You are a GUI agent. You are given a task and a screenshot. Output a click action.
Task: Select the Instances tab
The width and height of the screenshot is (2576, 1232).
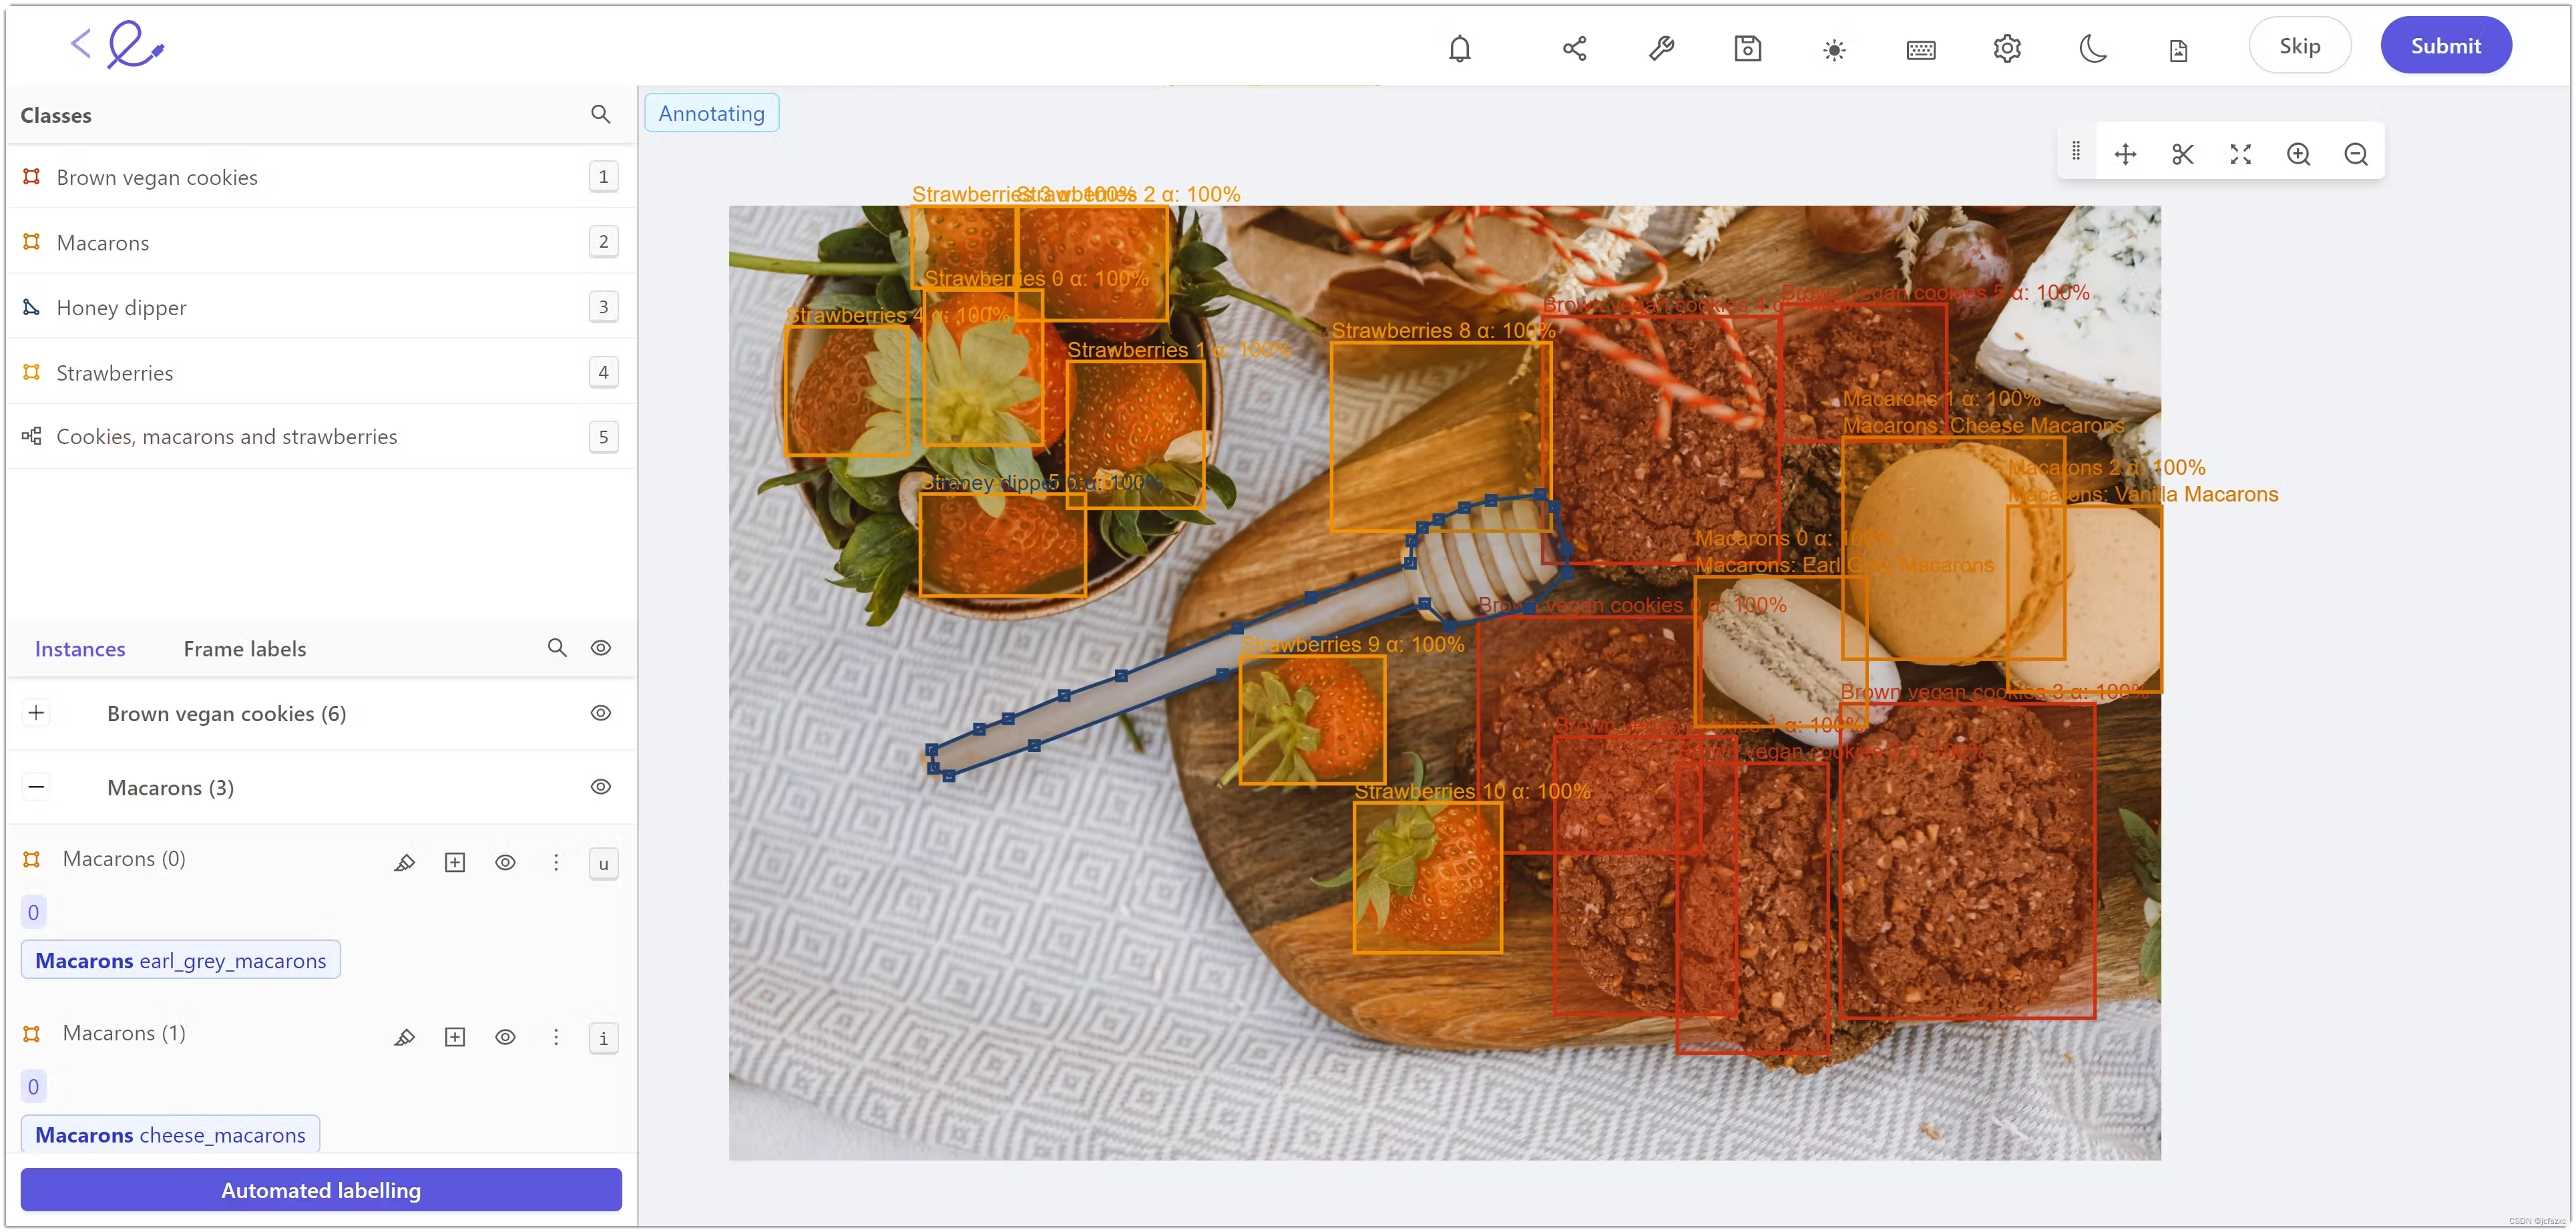pos(80,649)
